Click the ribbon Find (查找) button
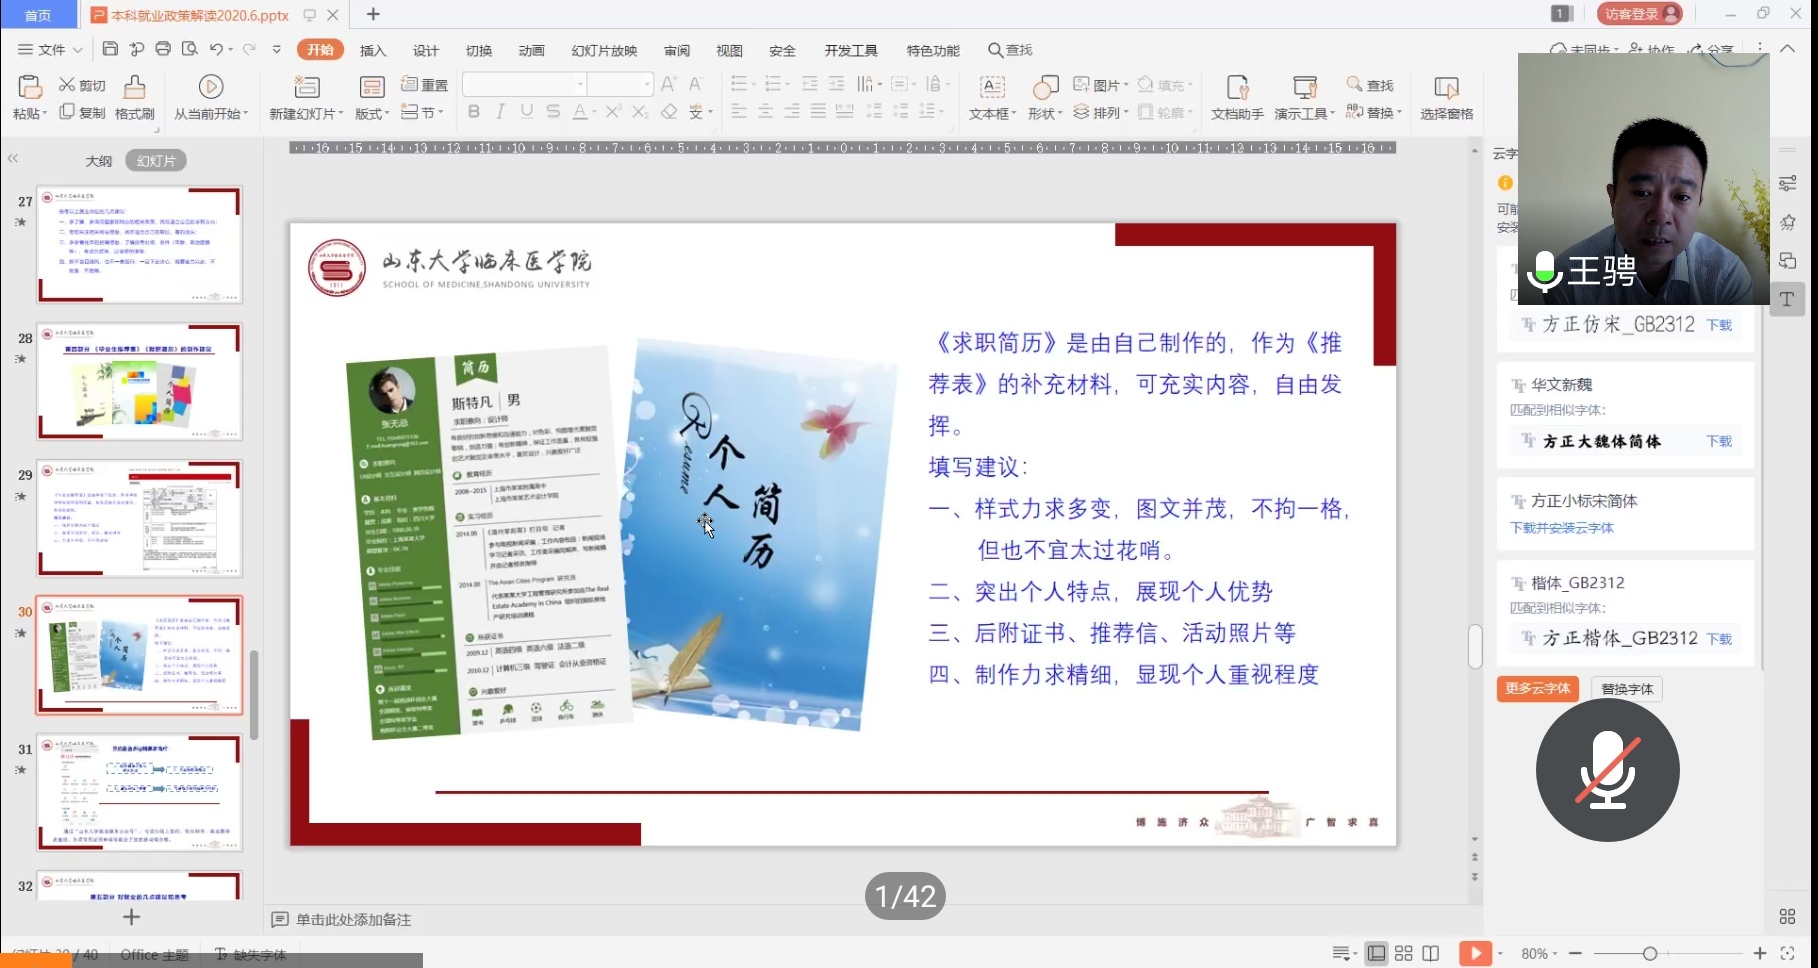Image resolution: width=1818 pixels, height=968 pixels. 1370,85
